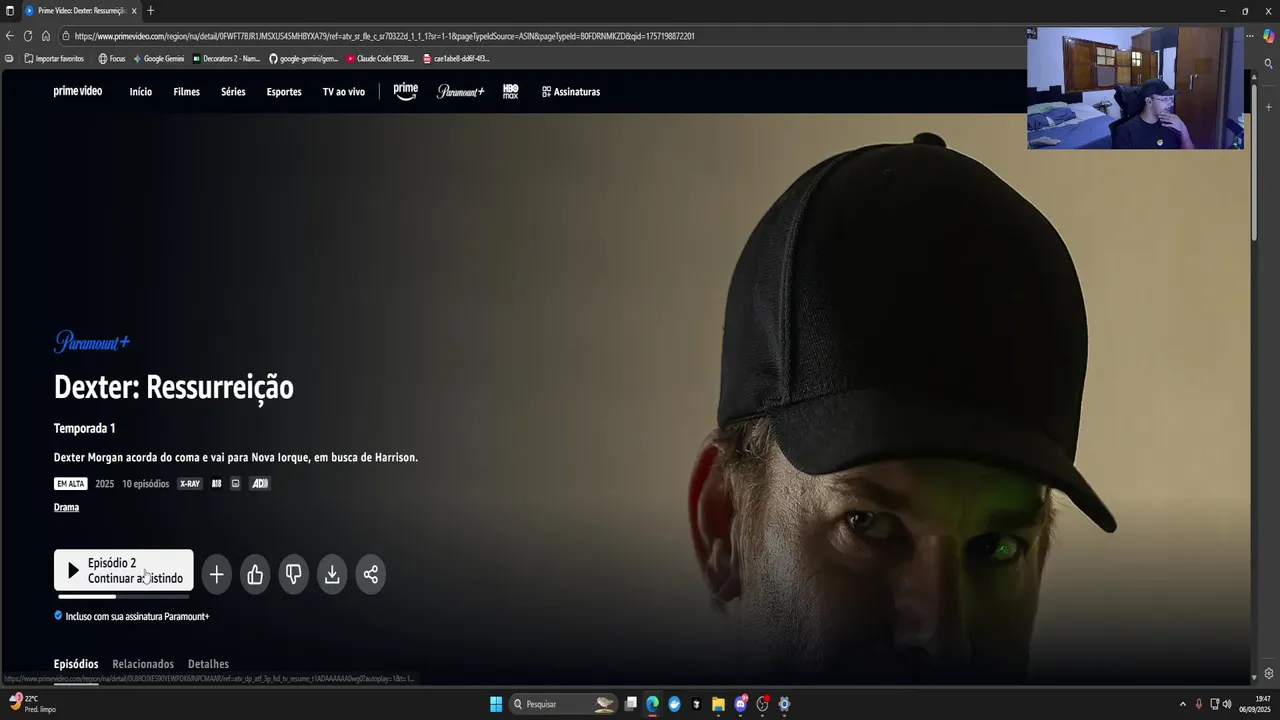Click the thumbs-down dislike icon
Image resolution: width=1280 pixels, height=720 pixels.
294,574
